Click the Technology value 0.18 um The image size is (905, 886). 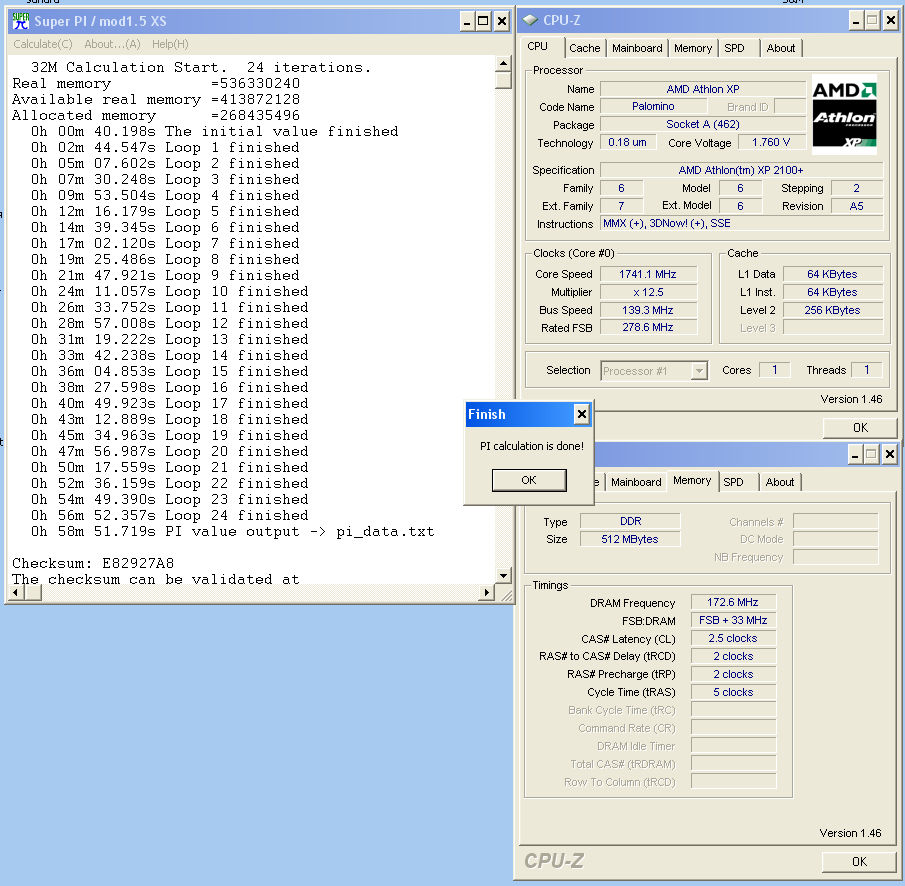pos(627,142)
